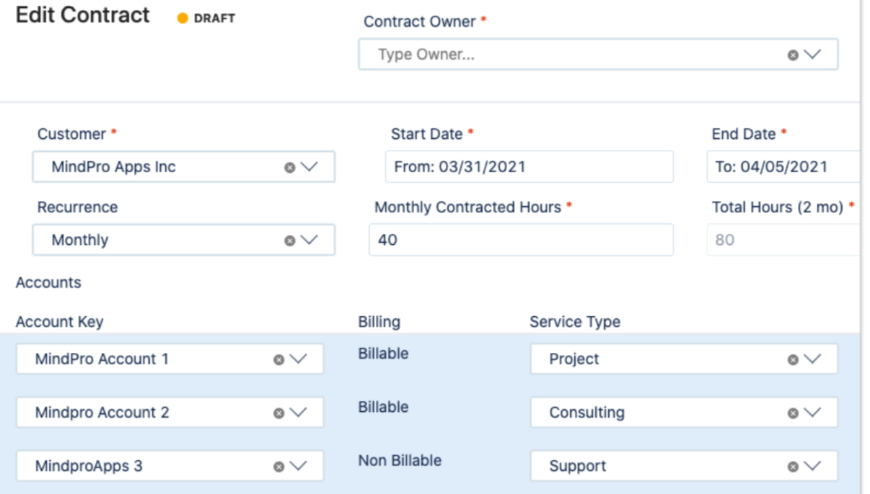Click the End Date field

784,167
